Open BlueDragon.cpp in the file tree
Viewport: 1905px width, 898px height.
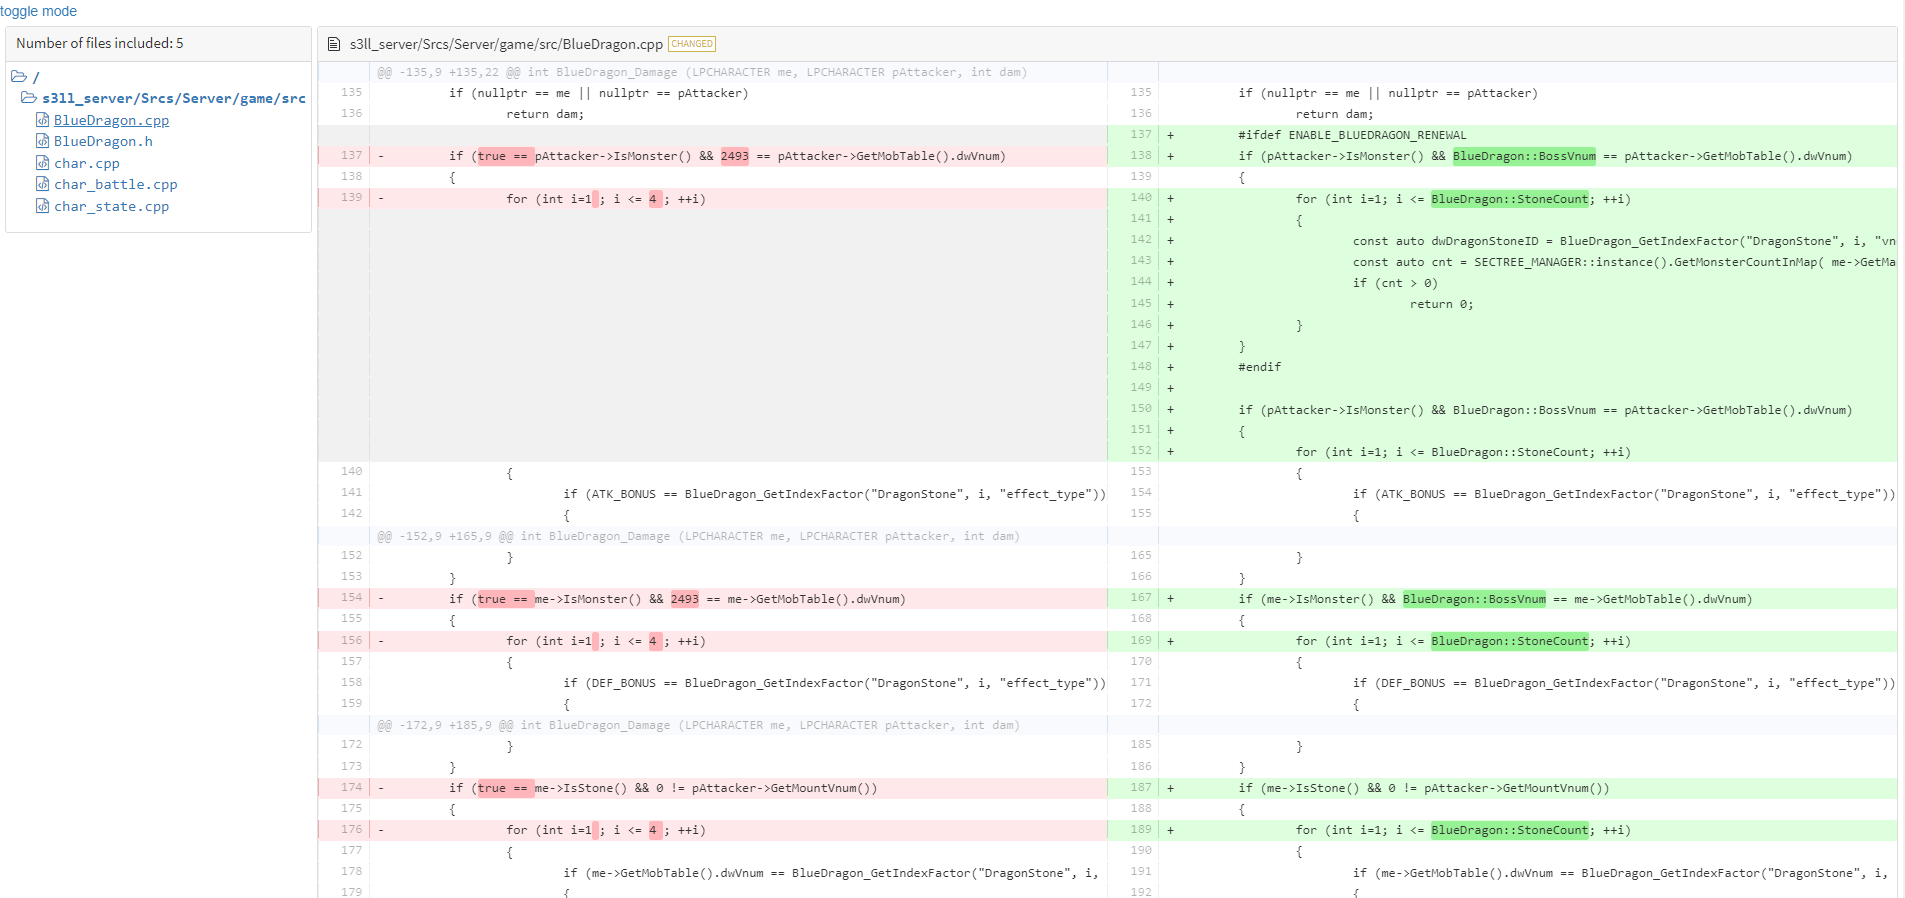111,120
